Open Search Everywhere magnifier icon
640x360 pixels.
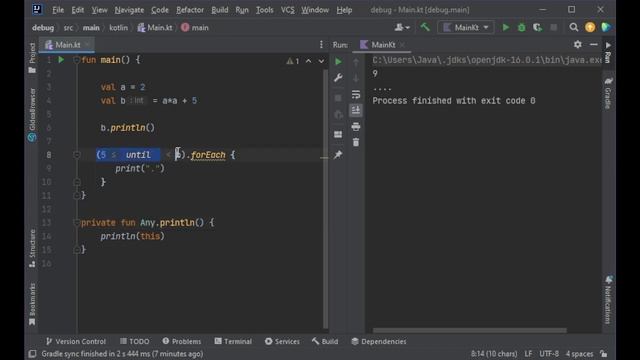573,27
